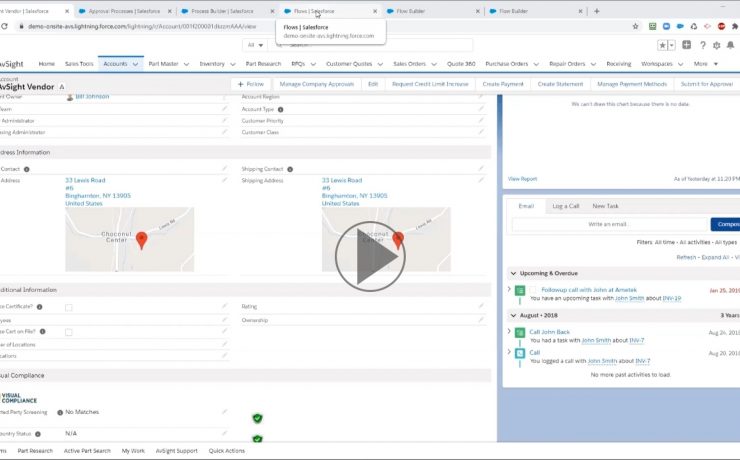Toggle the Certificate? checkbox

pyautogui.click(x=69, y=308)
